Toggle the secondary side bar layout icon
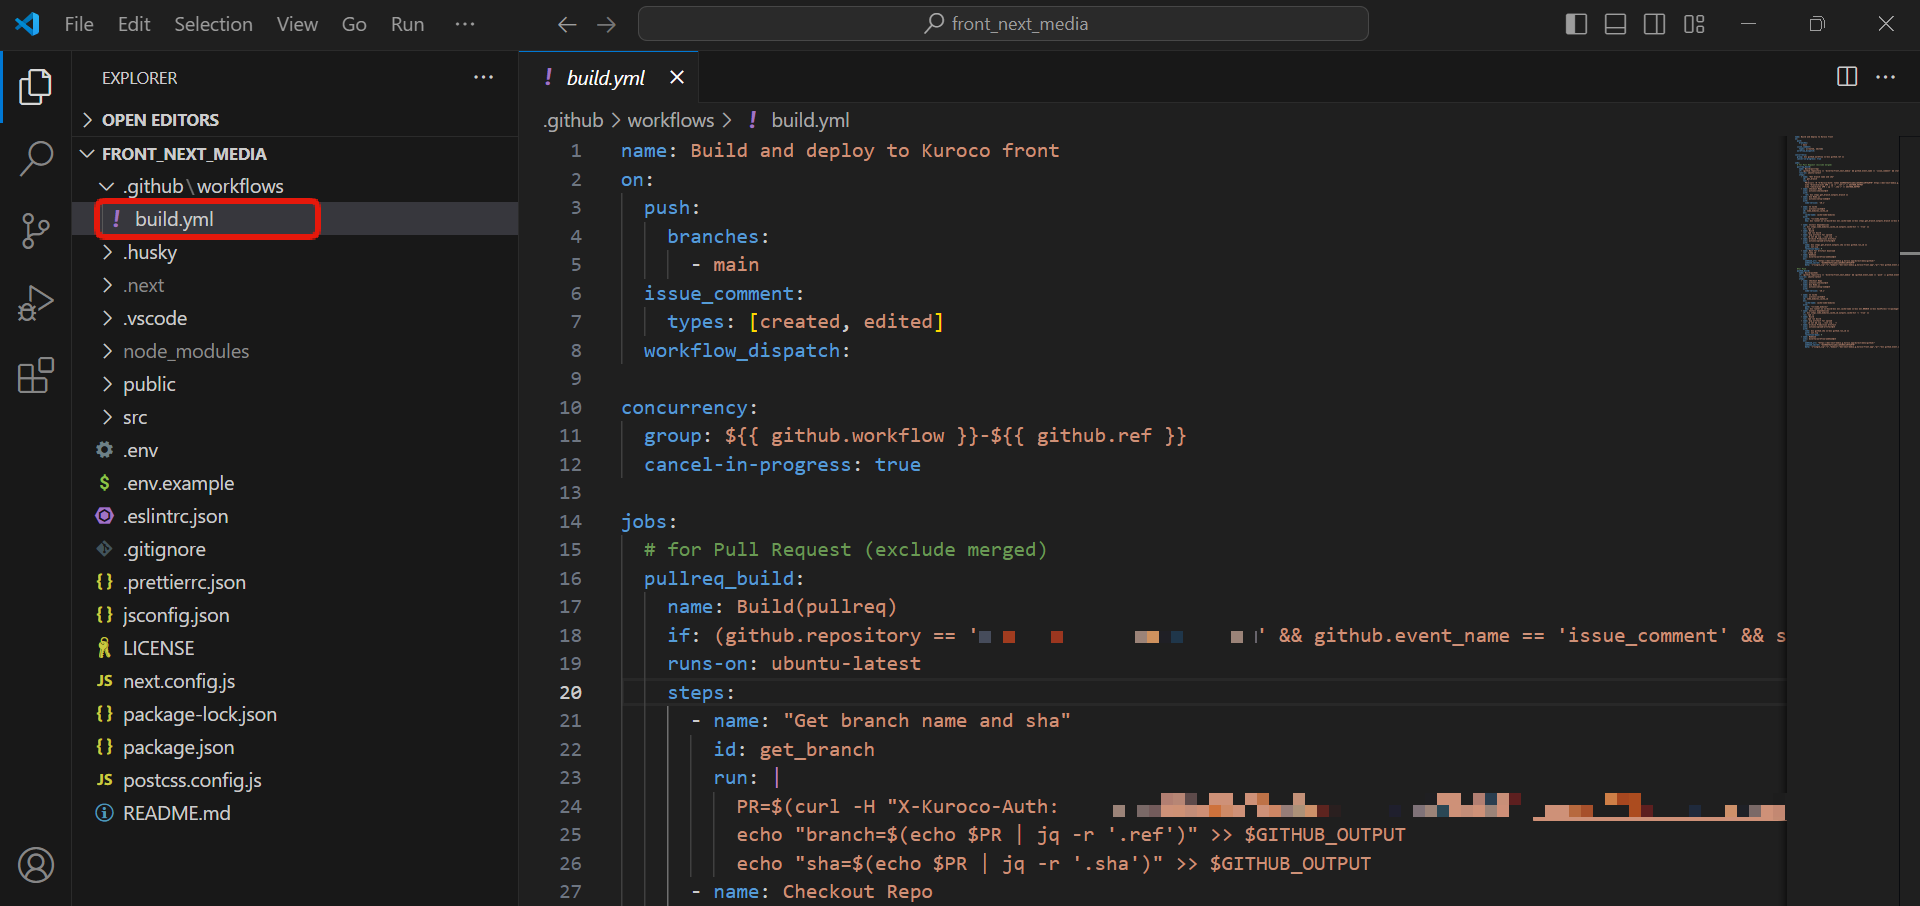1920x906 pixels. coord(1655,24)
